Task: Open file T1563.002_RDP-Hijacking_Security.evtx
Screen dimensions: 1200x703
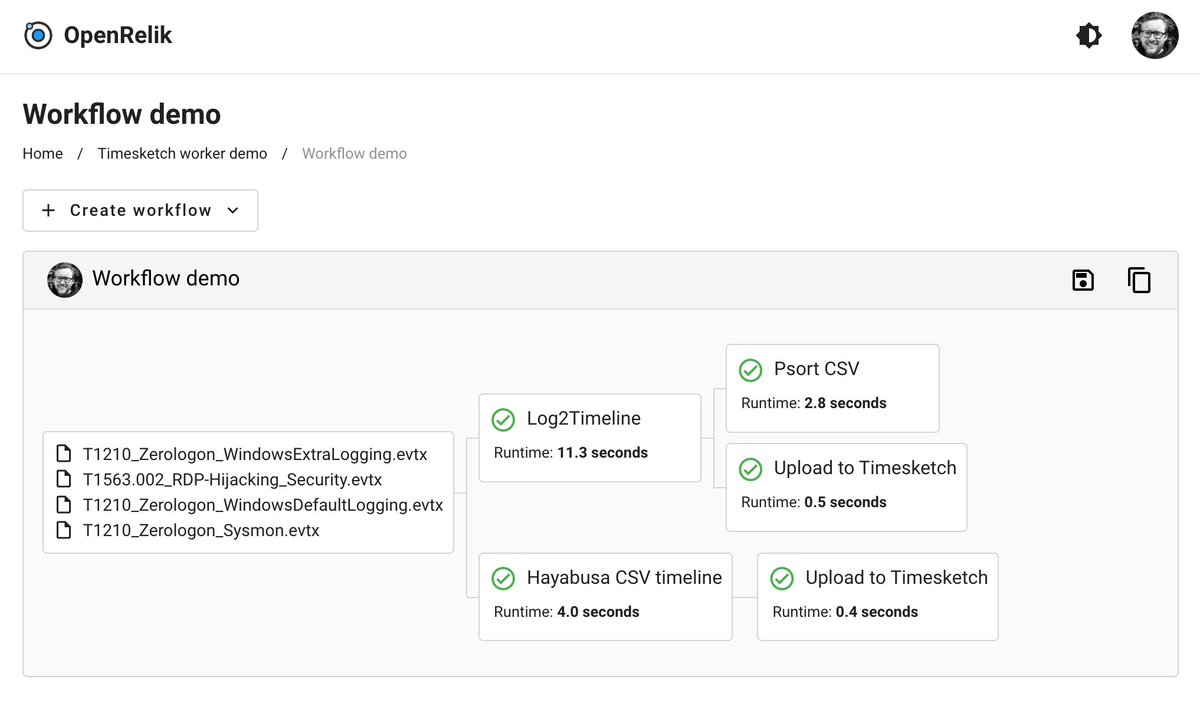Action: click(x=232, y=480)
